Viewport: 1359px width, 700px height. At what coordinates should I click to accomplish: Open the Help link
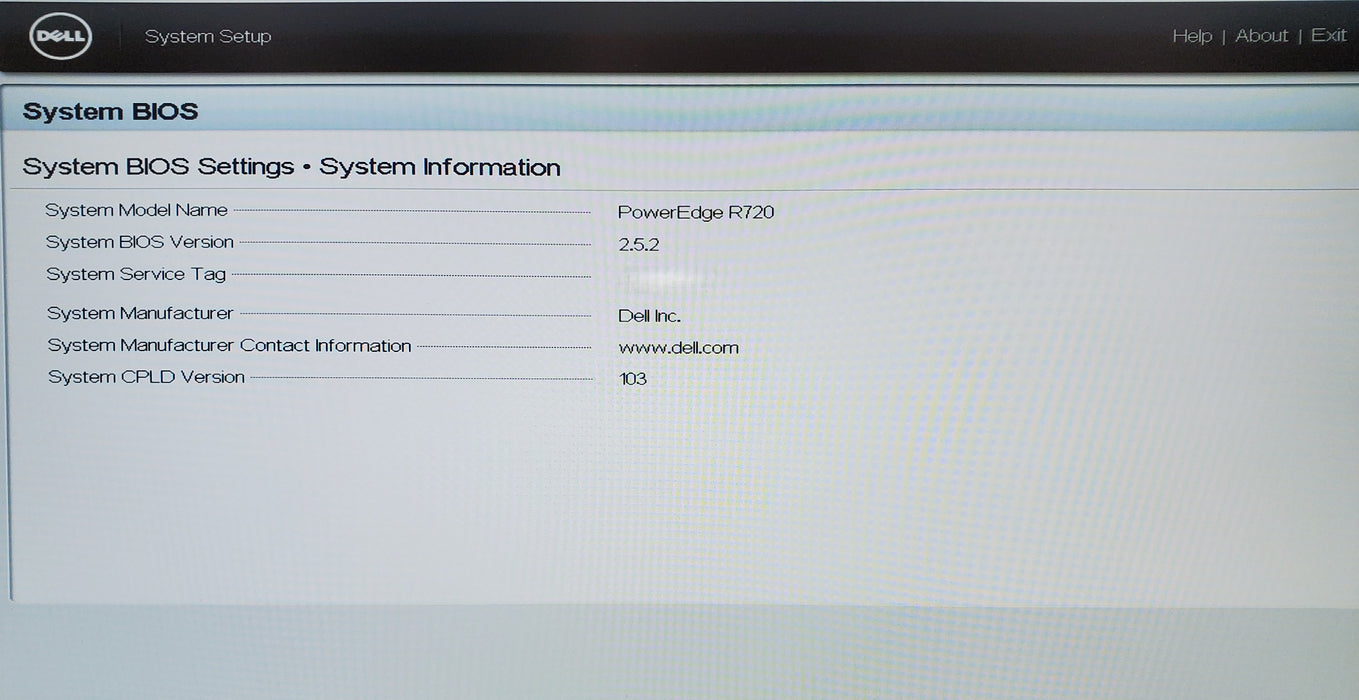click(x=1192, y=36)
